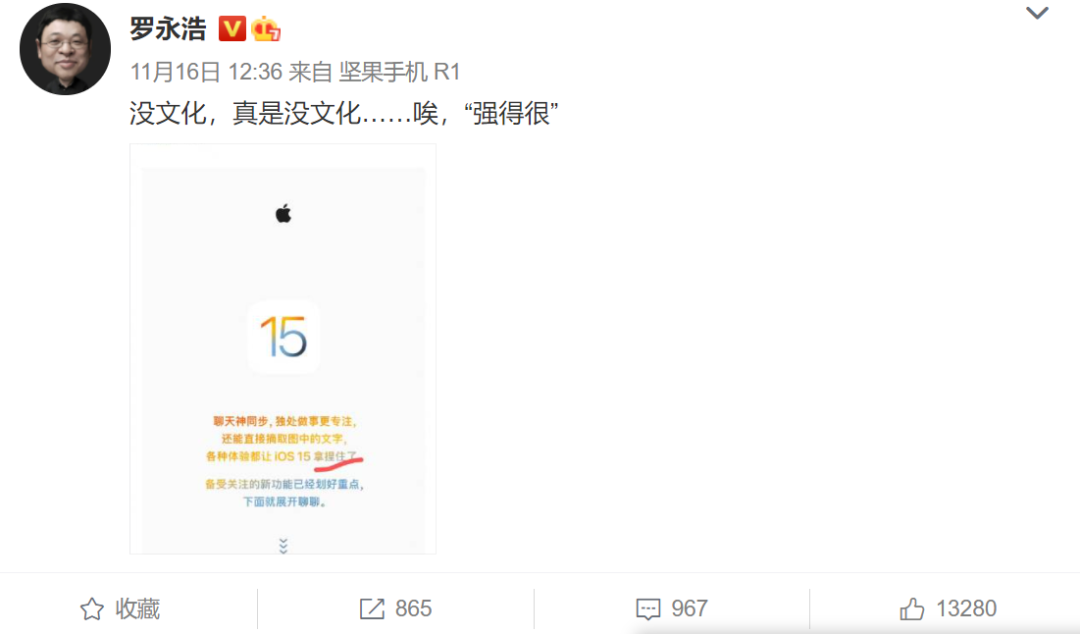The height and width of the screenshot is (634, 1080).
Task: Click the 收藏 label
Action: 138,609
